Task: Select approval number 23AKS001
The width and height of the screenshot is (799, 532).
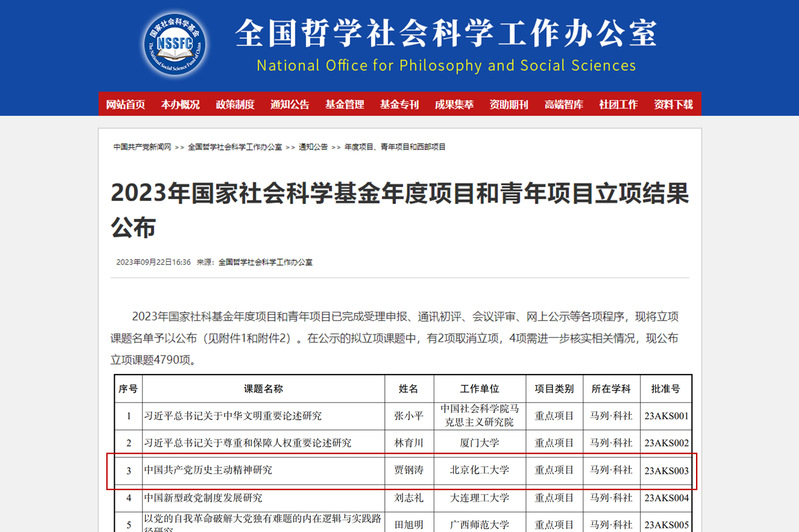Action: 666,416
